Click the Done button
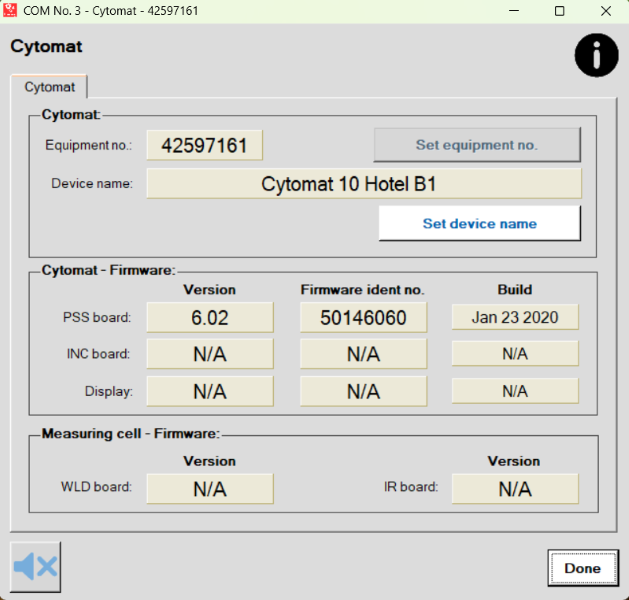 point(582,568)
